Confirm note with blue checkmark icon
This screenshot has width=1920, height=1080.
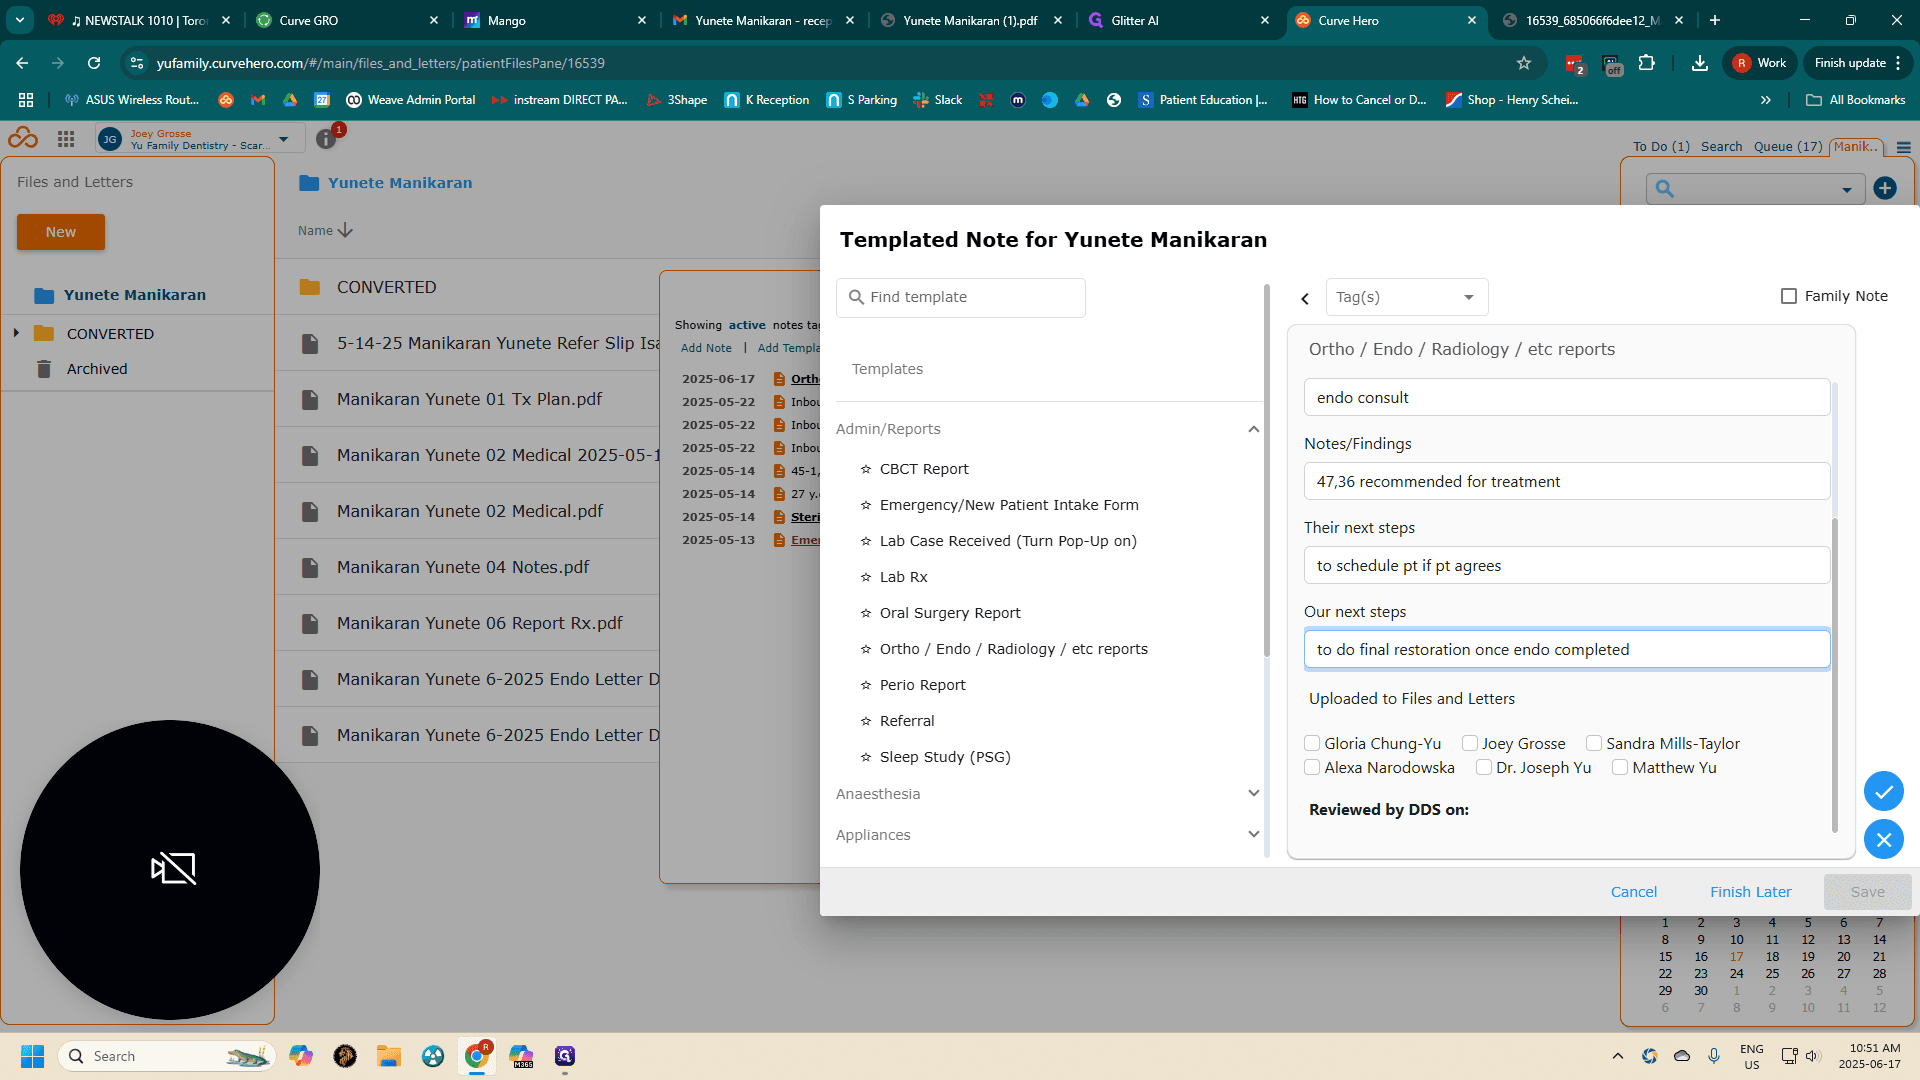coord(1883,792)
